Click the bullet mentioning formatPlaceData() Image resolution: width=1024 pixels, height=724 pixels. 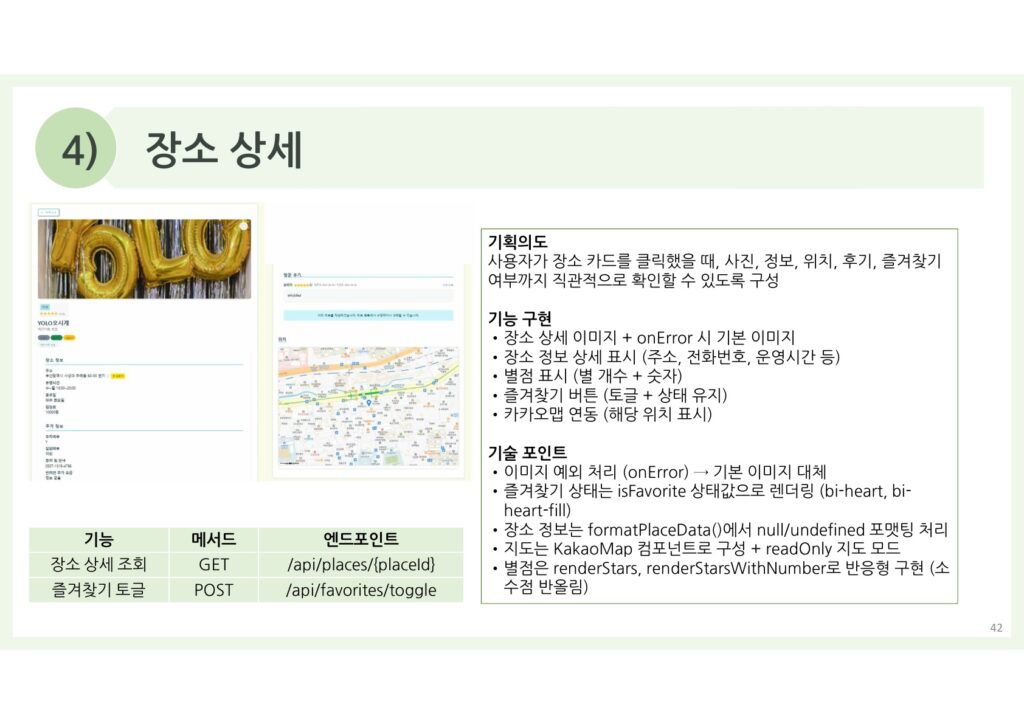pyautogui.click(x=726, y=529)
